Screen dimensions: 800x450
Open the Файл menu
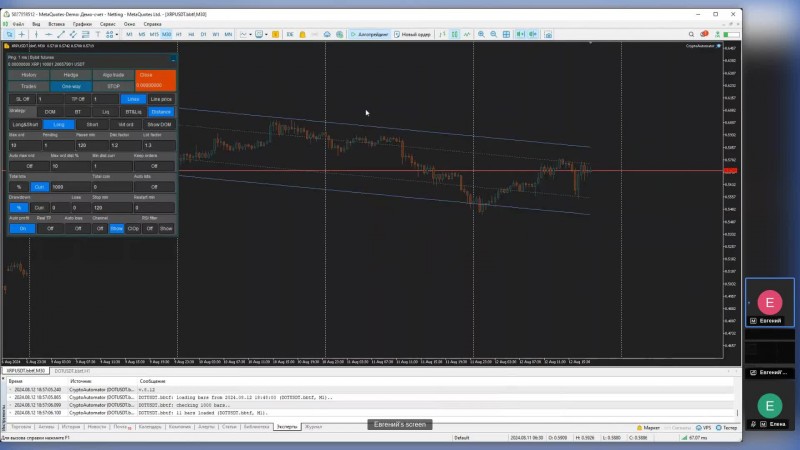[18, 24]
